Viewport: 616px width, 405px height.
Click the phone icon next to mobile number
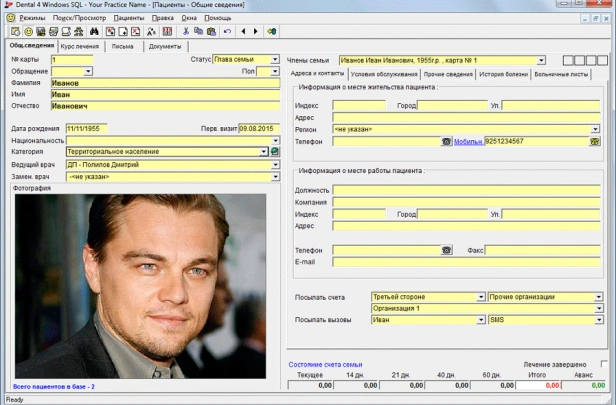click(595, 142)
